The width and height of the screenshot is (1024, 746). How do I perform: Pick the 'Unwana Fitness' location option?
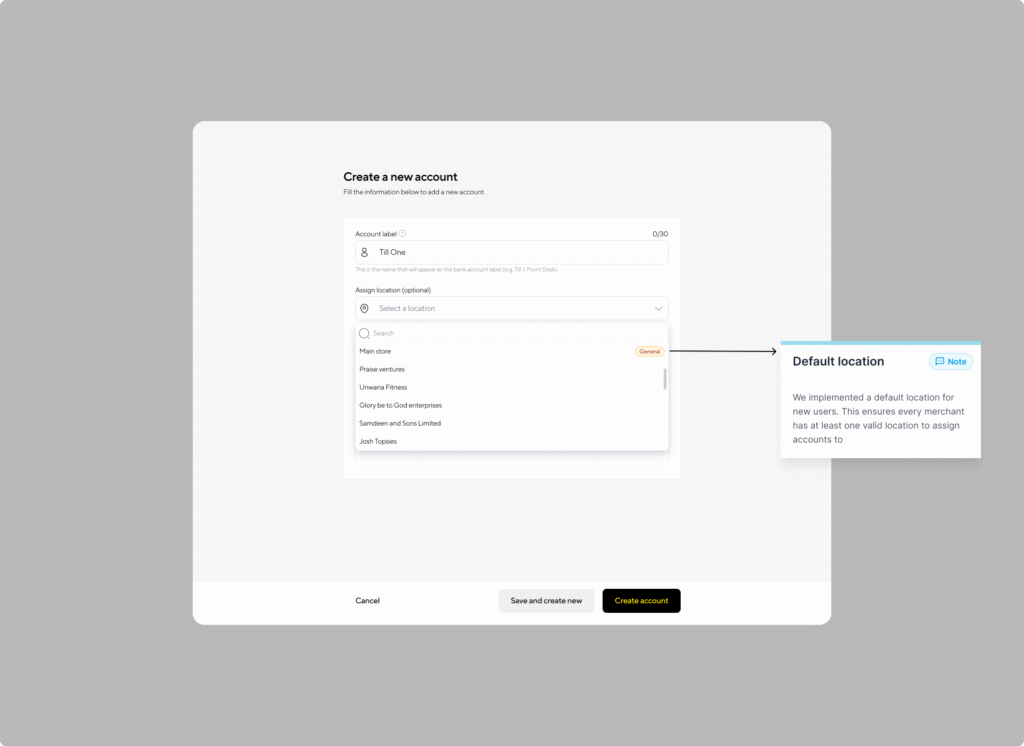coord(383,388)
